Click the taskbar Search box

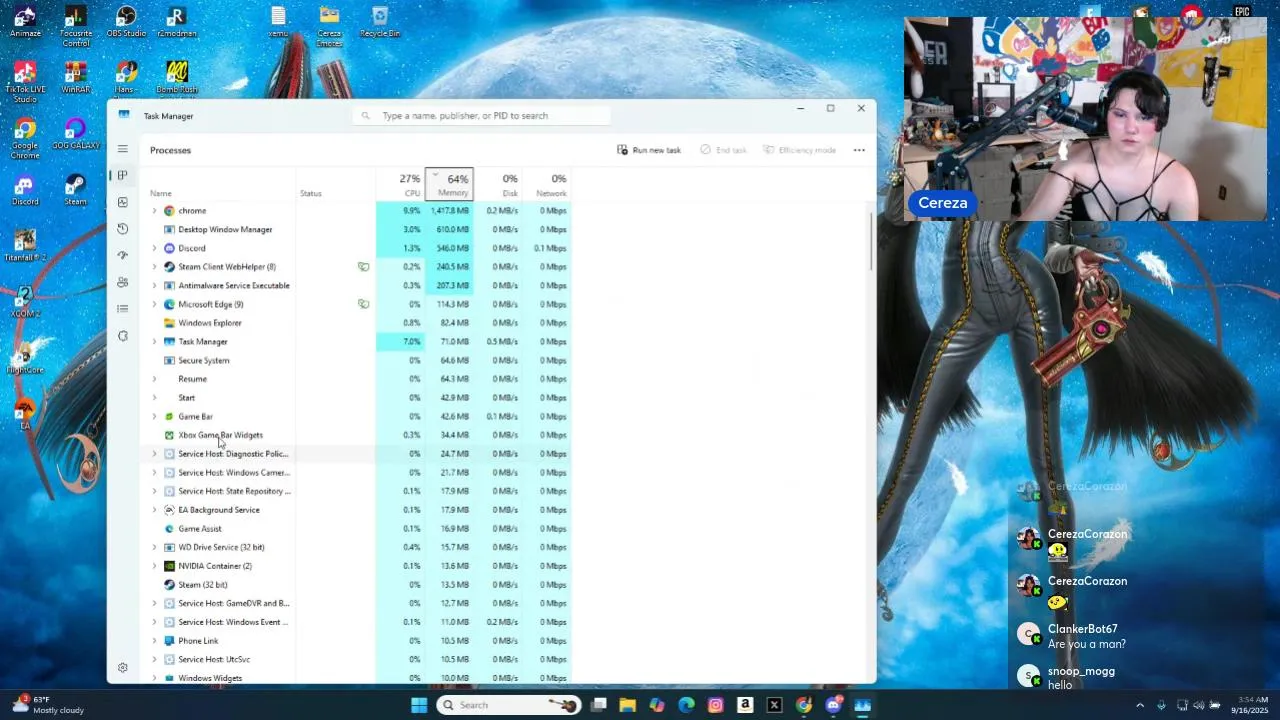(x=510, y=705)
